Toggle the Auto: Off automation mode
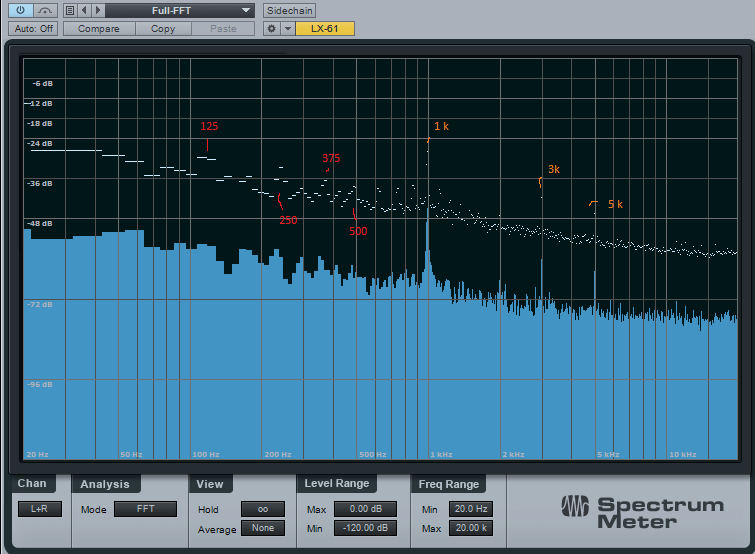755x554 pixels. click(x=33, y=29)
